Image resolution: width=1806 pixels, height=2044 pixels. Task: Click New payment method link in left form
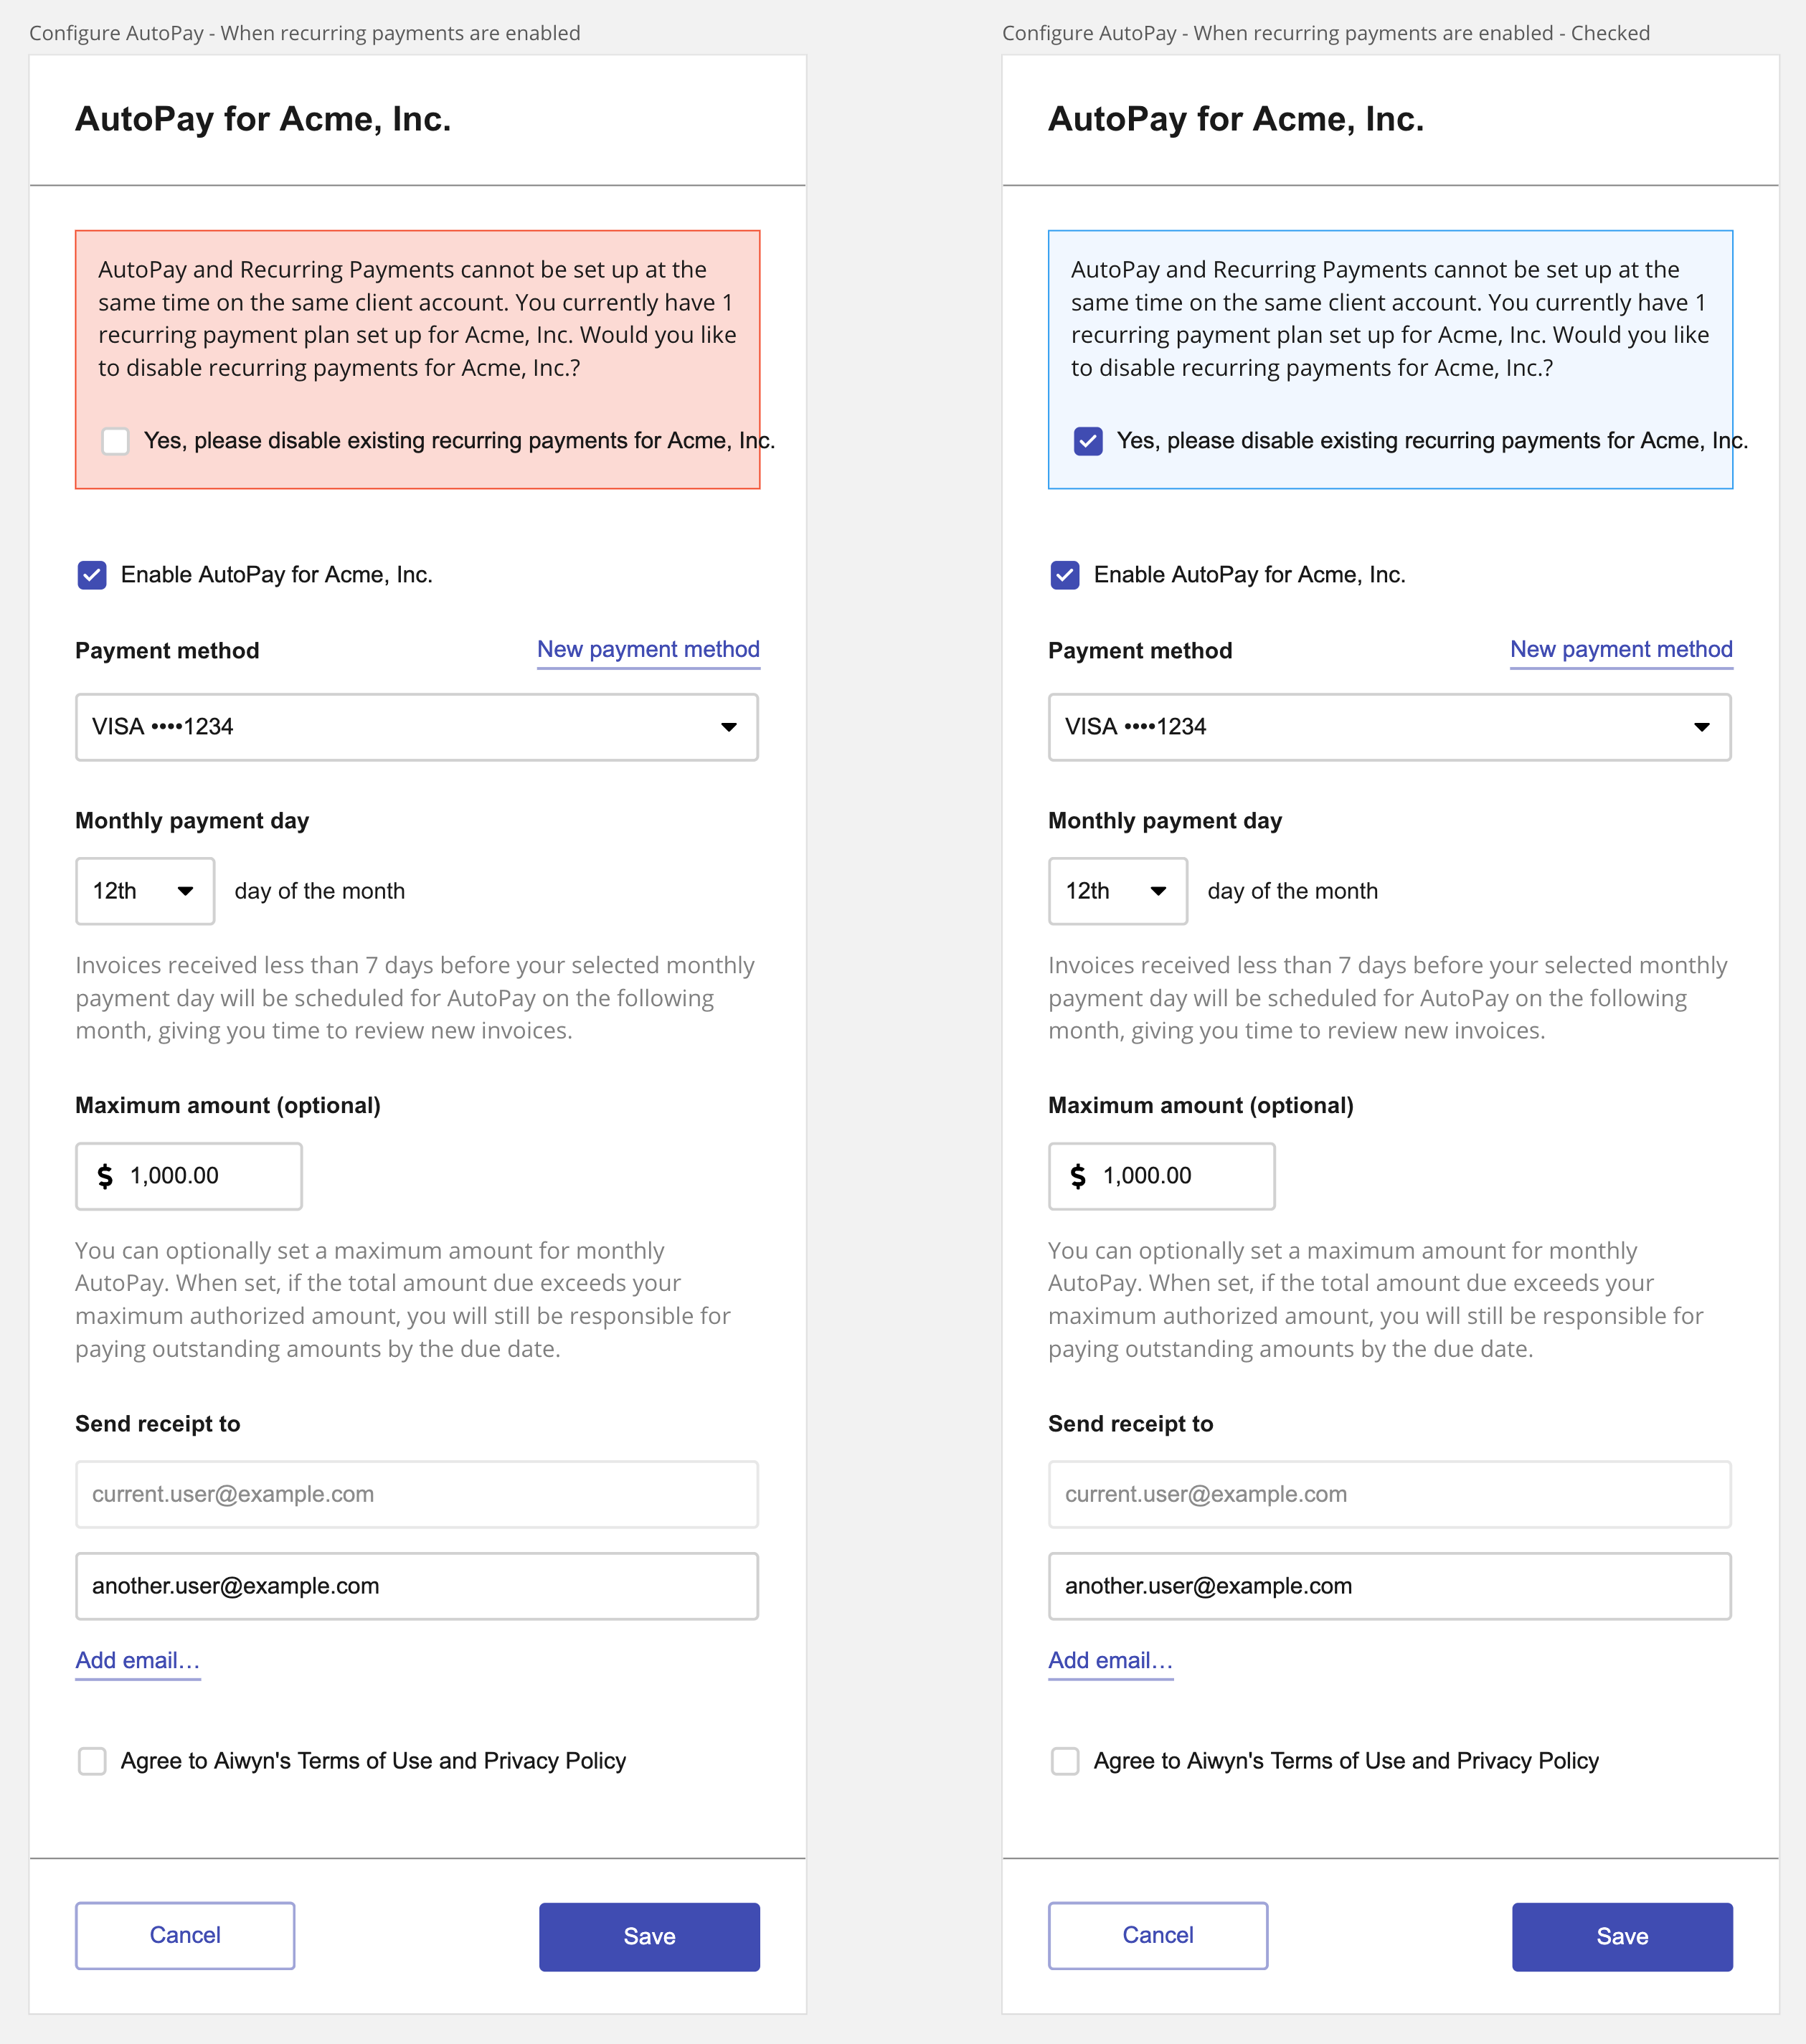coord(648,650)
